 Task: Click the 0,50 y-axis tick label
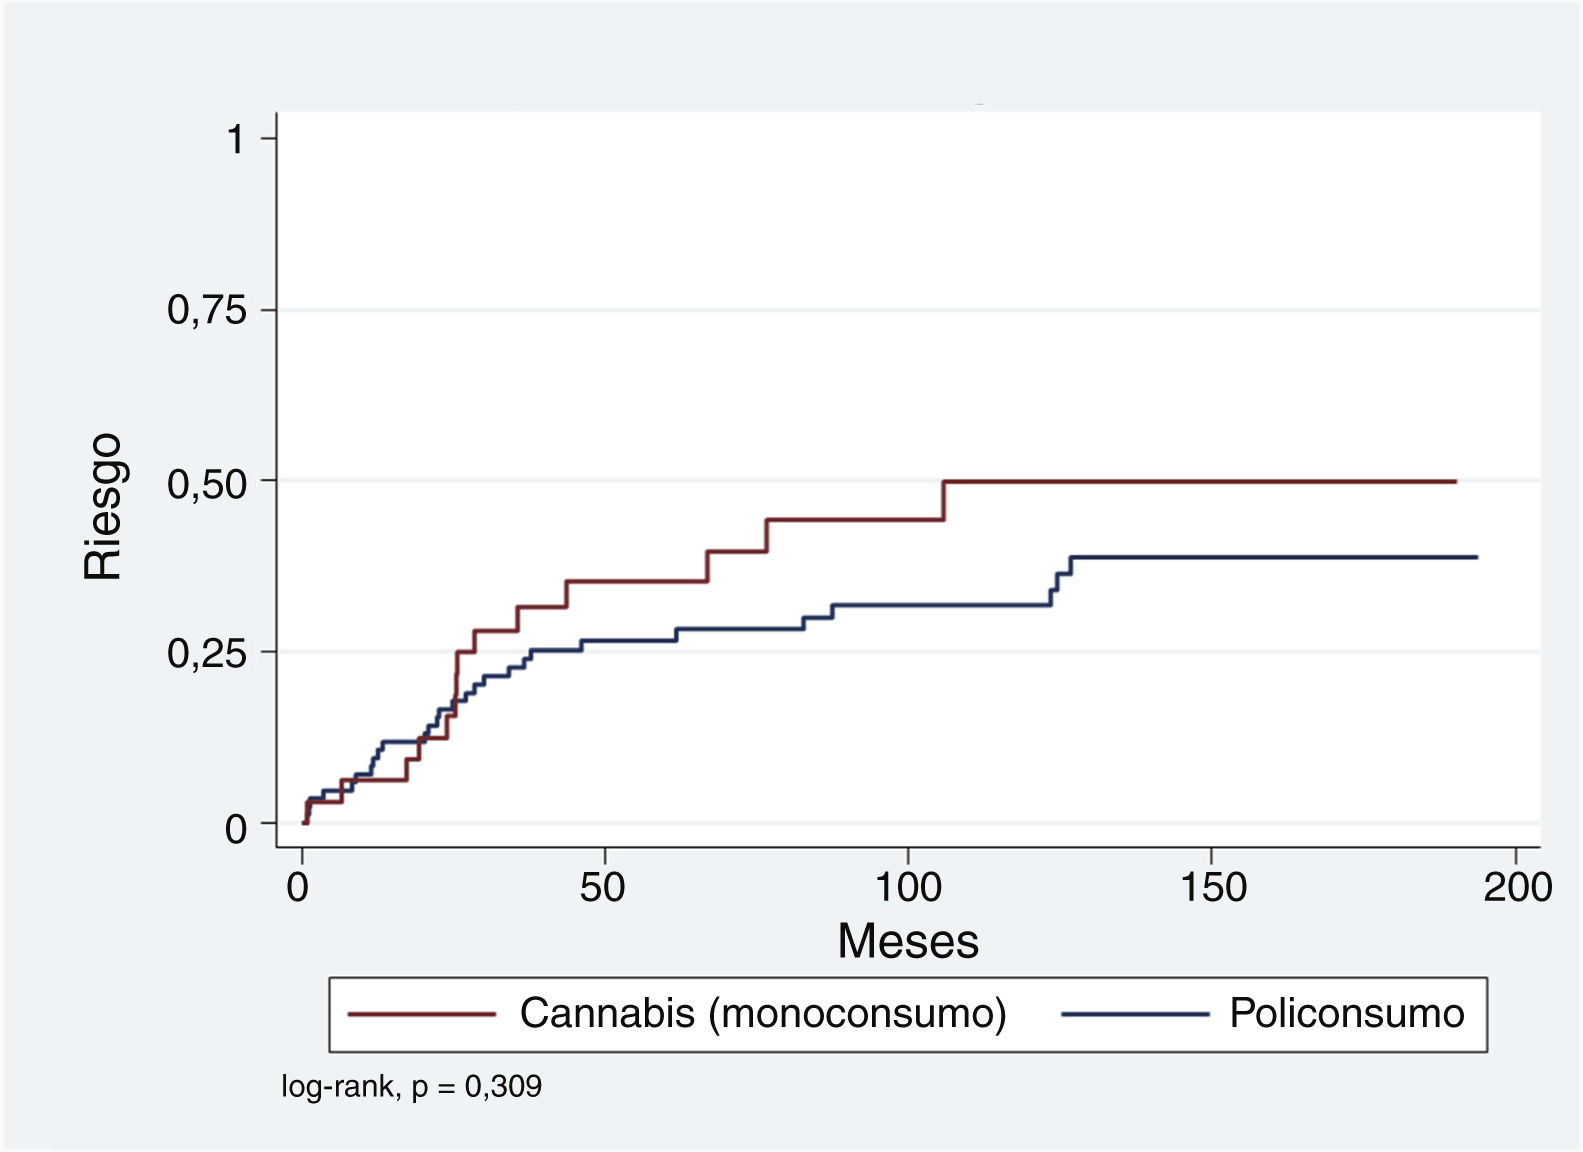click(207, 484)
